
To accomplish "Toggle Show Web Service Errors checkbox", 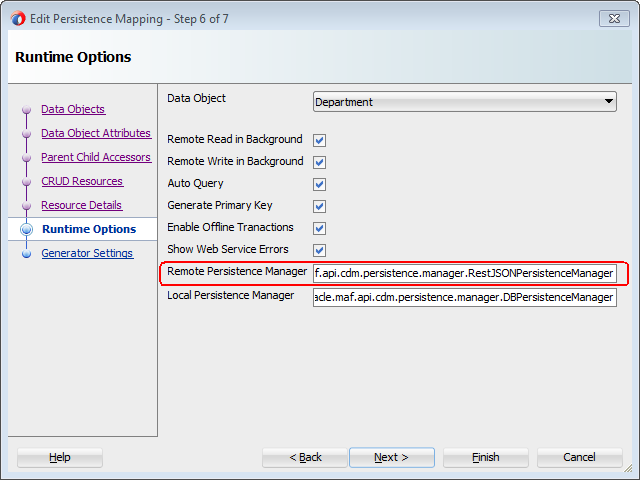I will 319,251.
